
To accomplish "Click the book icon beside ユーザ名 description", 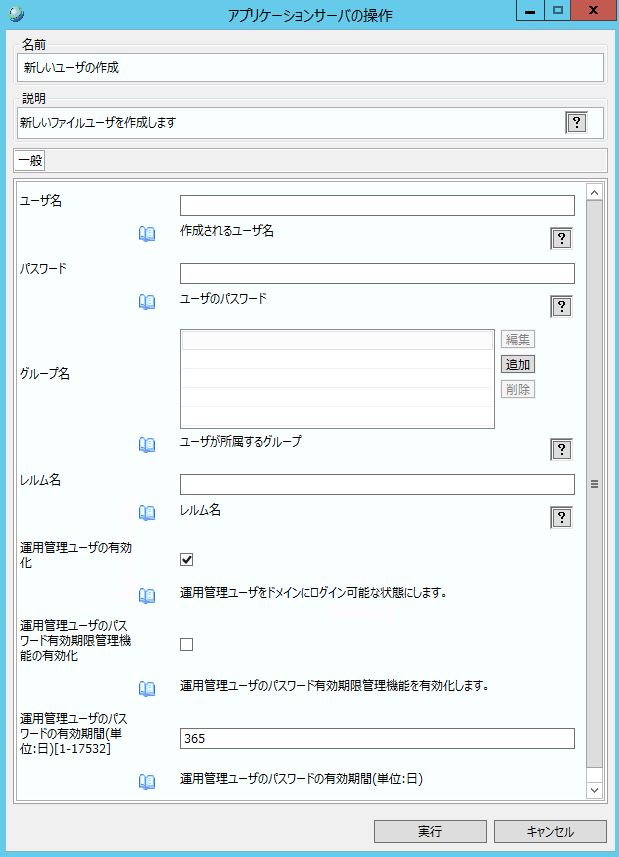I will [x=147, y=234].
